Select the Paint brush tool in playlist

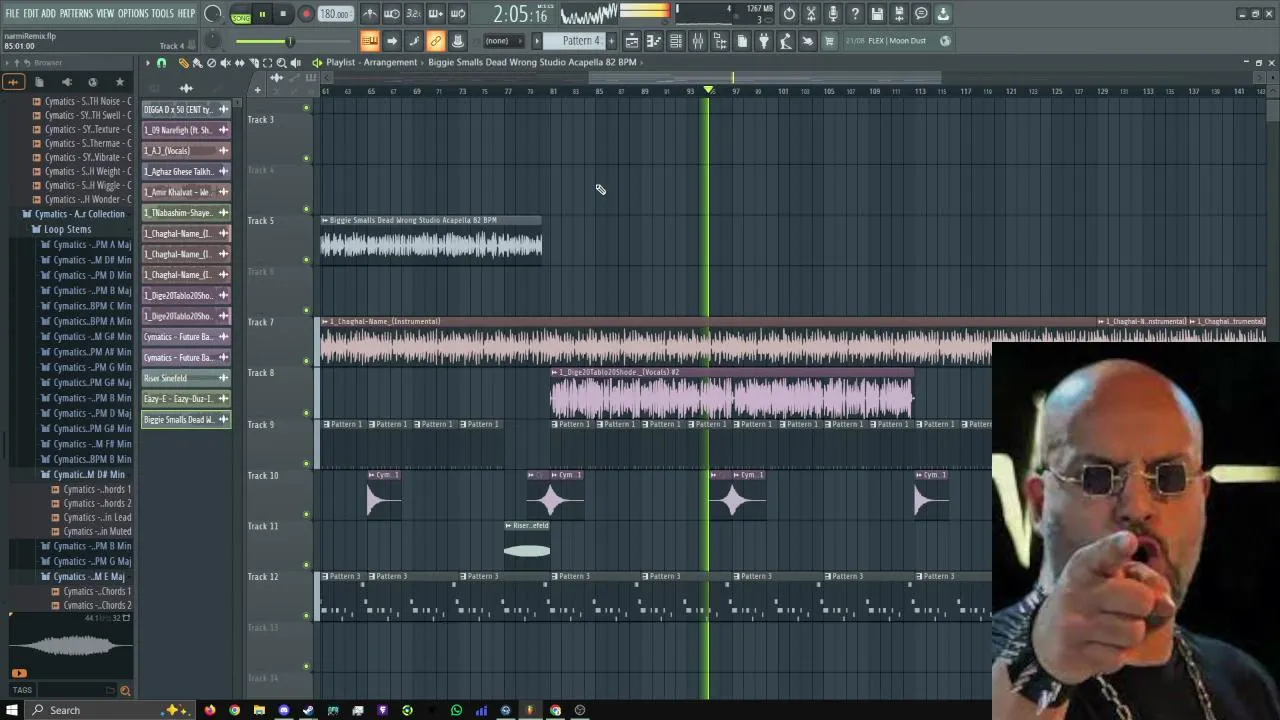coord(197,63)
